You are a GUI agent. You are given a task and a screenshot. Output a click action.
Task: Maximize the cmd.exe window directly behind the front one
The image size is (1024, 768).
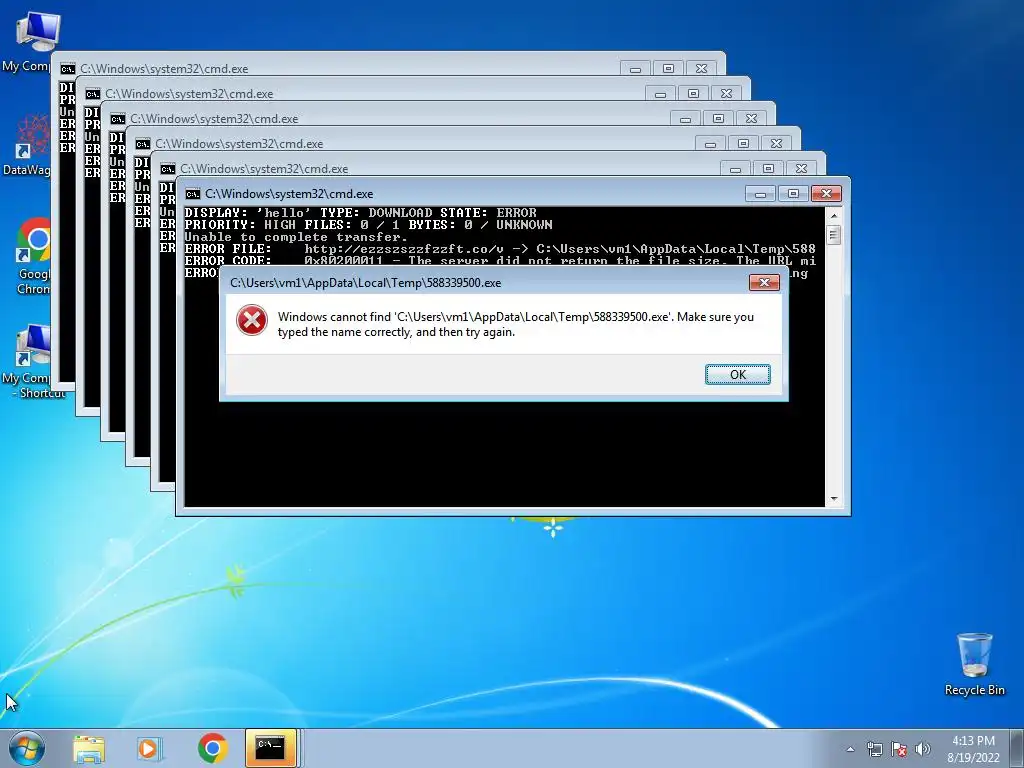coord(768,168)
